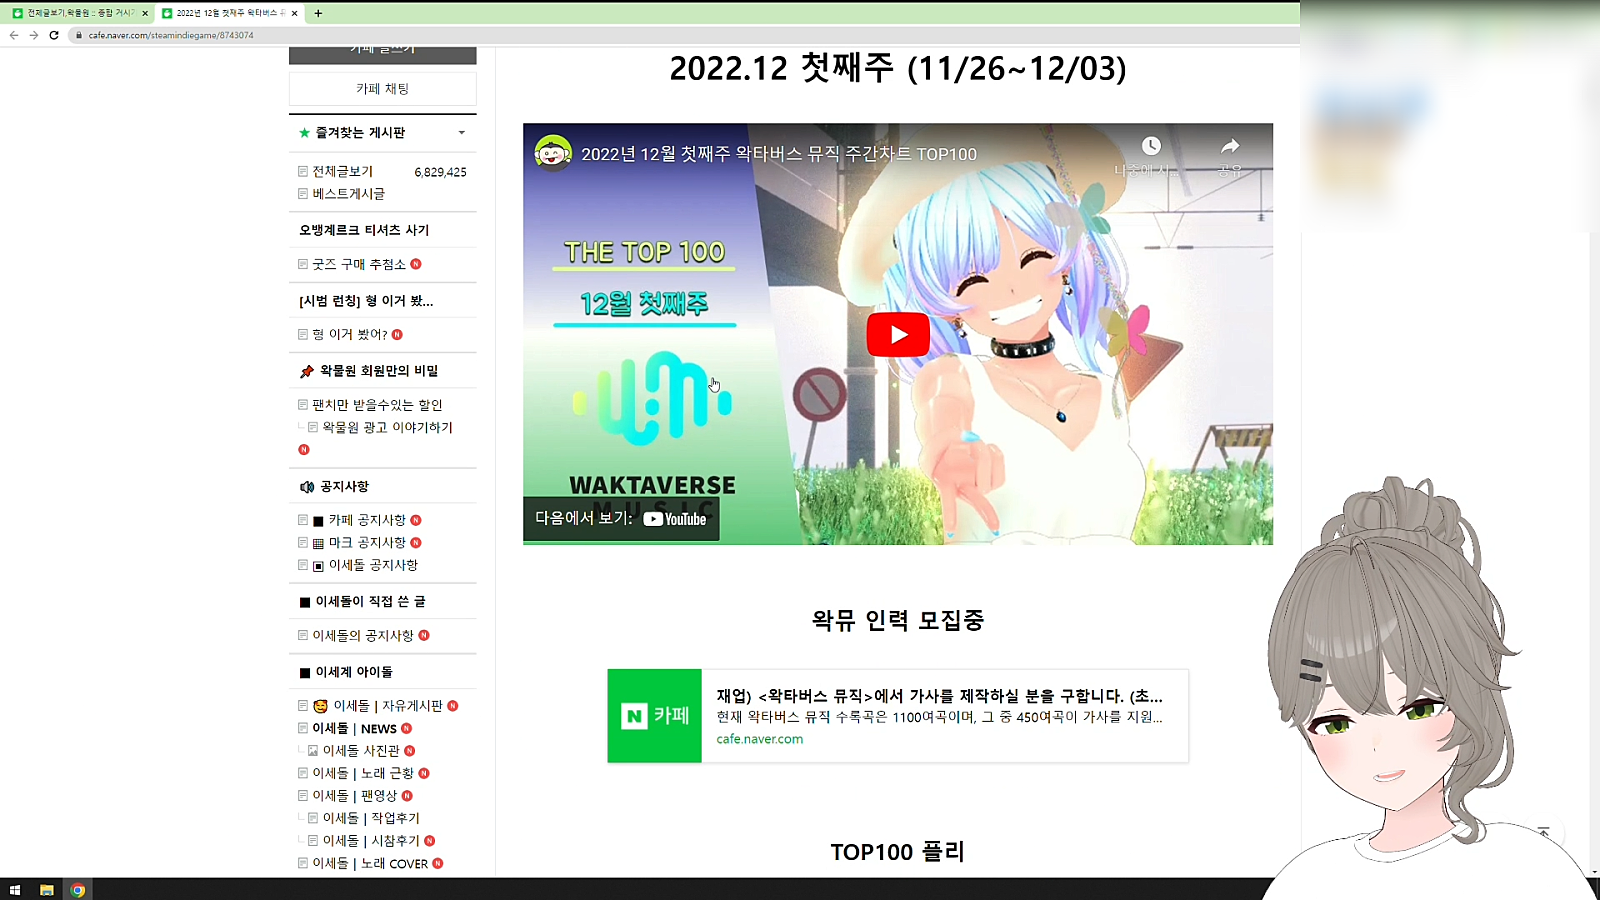The image size is (1600, 900).
Task: Open the '이세돌 | 노래 근황' board
Action: [363, 774]
